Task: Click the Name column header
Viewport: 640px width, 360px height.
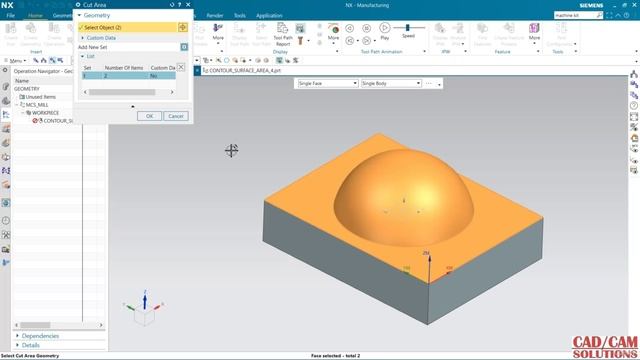Action: (x=22, y=81)
